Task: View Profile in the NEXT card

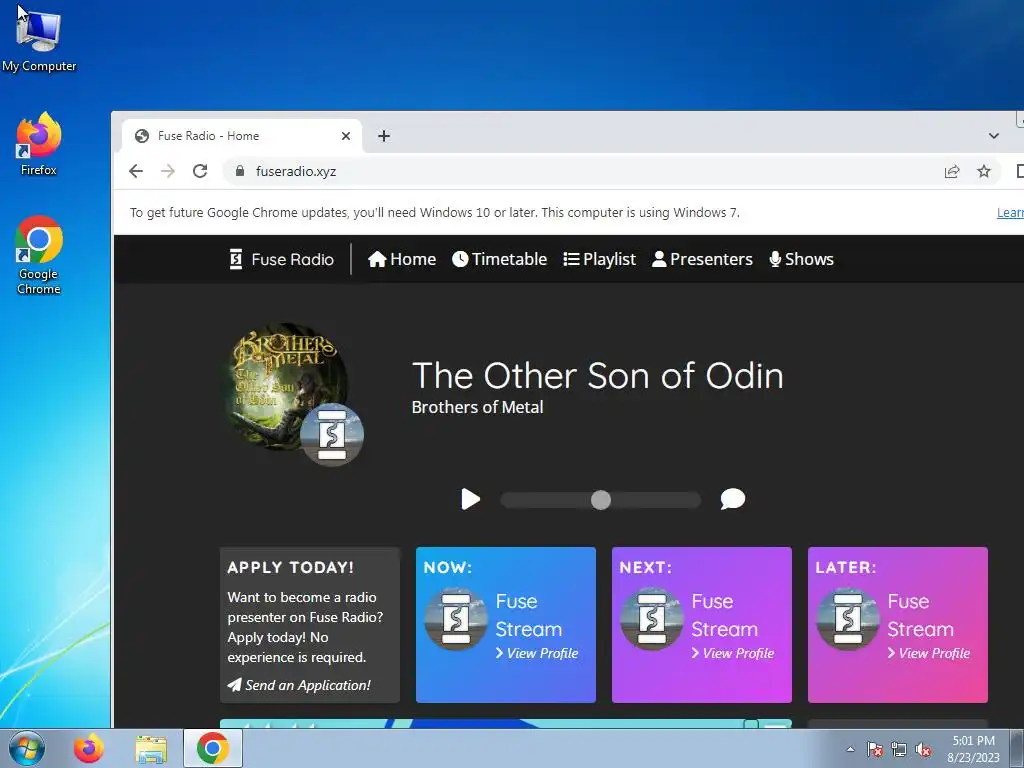Action: pyautogui.click(x=733, y=653)
